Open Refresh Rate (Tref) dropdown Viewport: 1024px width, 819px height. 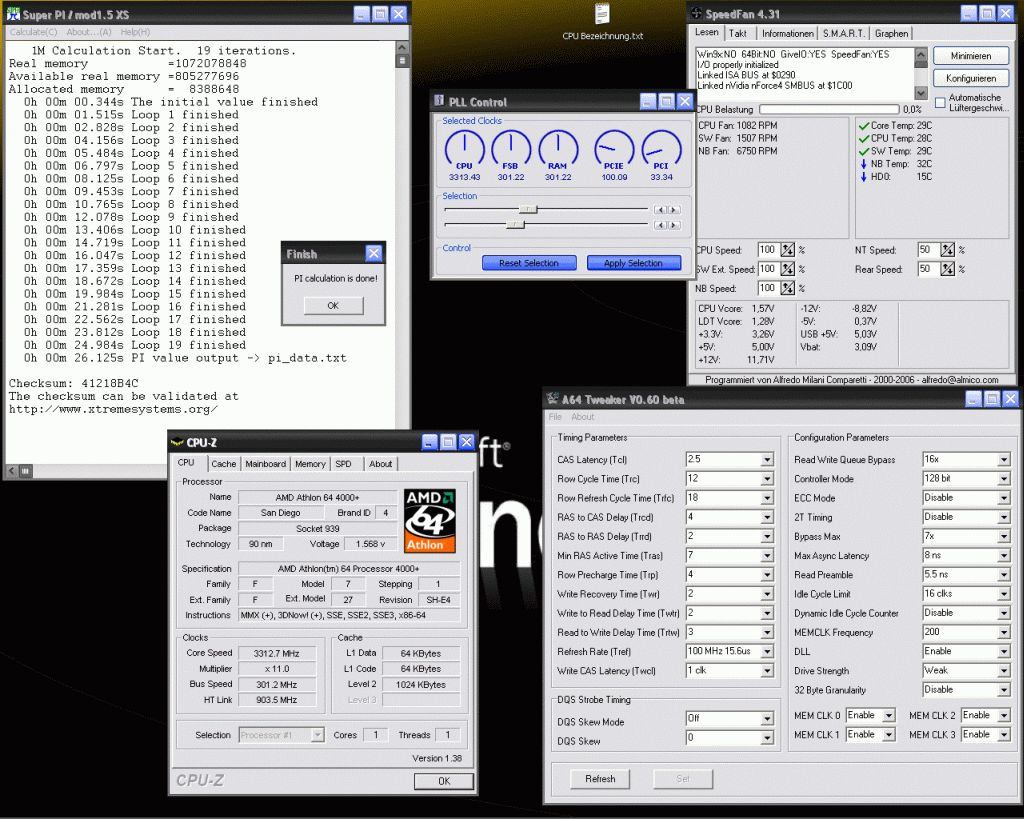(x=767, y=652)
